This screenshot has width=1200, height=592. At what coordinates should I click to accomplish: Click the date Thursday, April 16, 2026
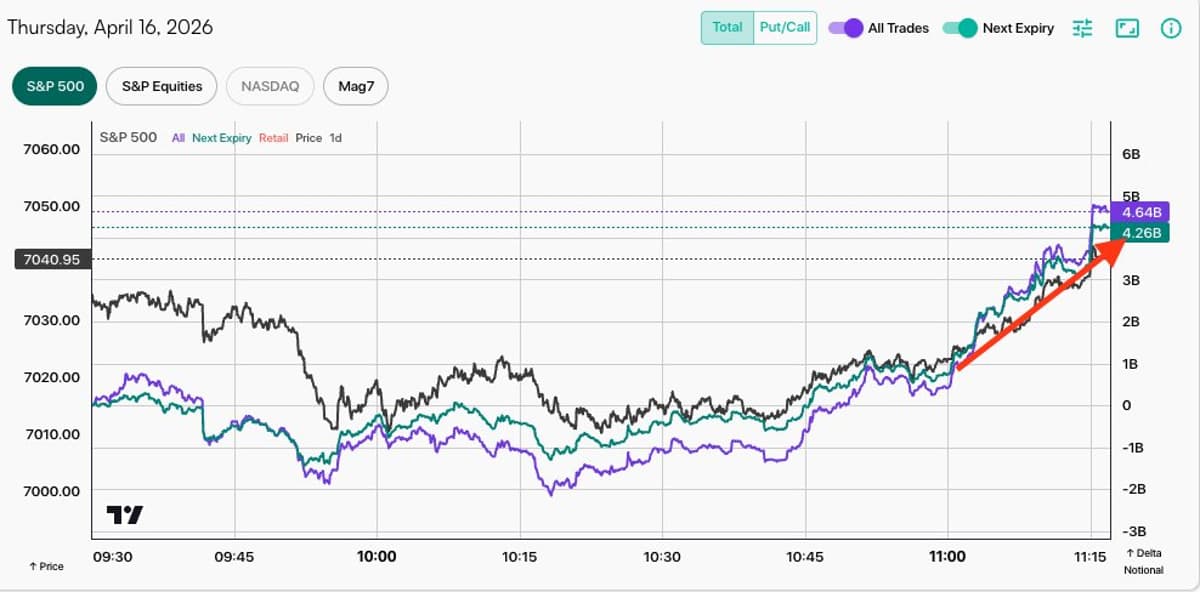pos(110,27)
